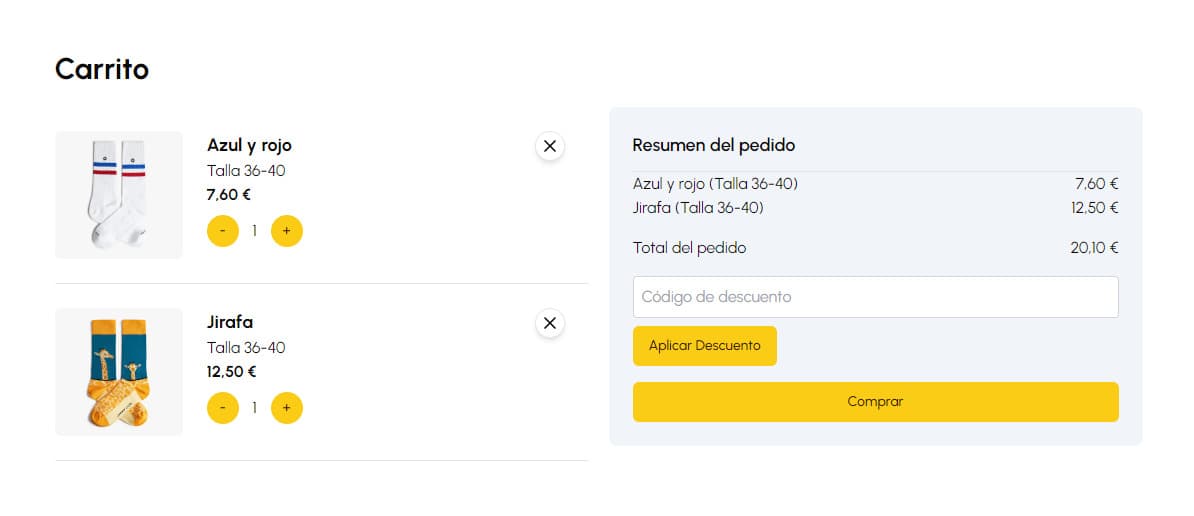Decrease quantity of Jirafa socks
Screen dimensions: 1194x516
(x=222, y=408)
